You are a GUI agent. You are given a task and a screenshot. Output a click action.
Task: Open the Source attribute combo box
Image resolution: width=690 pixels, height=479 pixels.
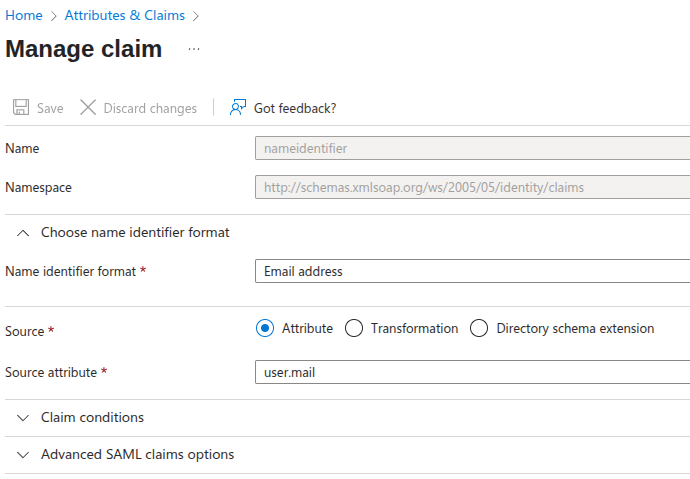[472, 372]
